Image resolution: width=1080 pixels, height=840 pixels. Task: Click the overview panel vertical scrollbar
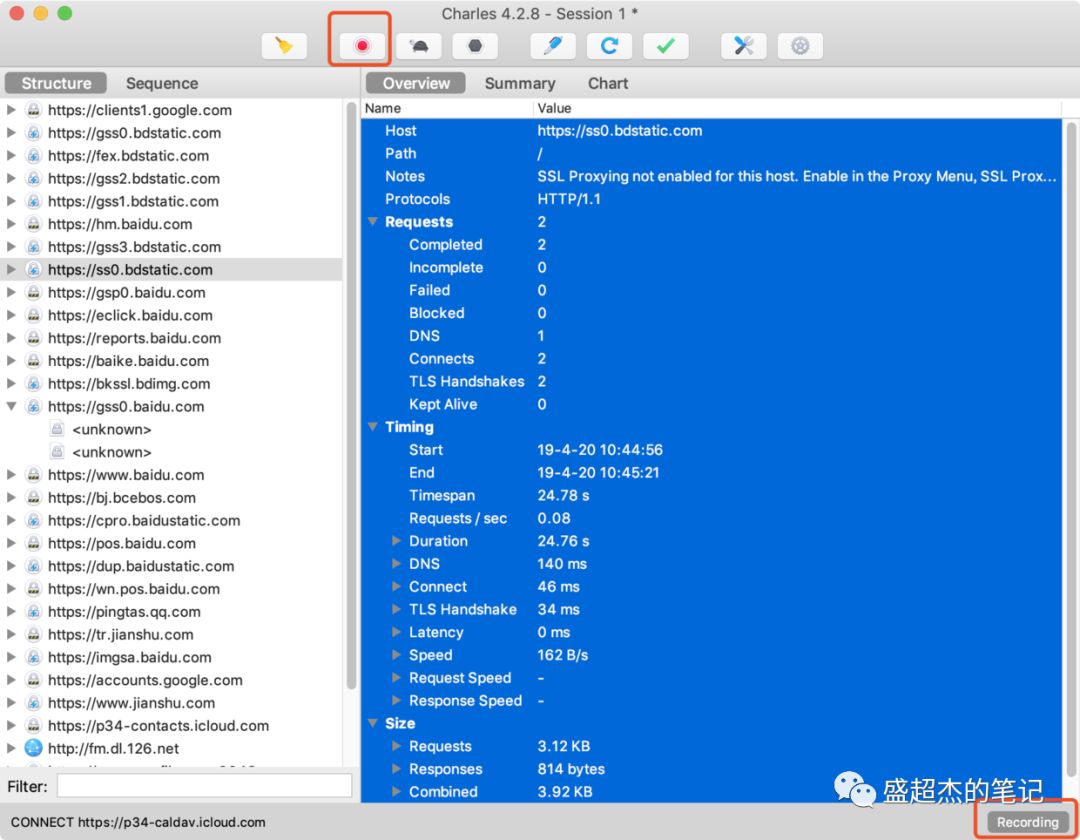(1071, 448)
